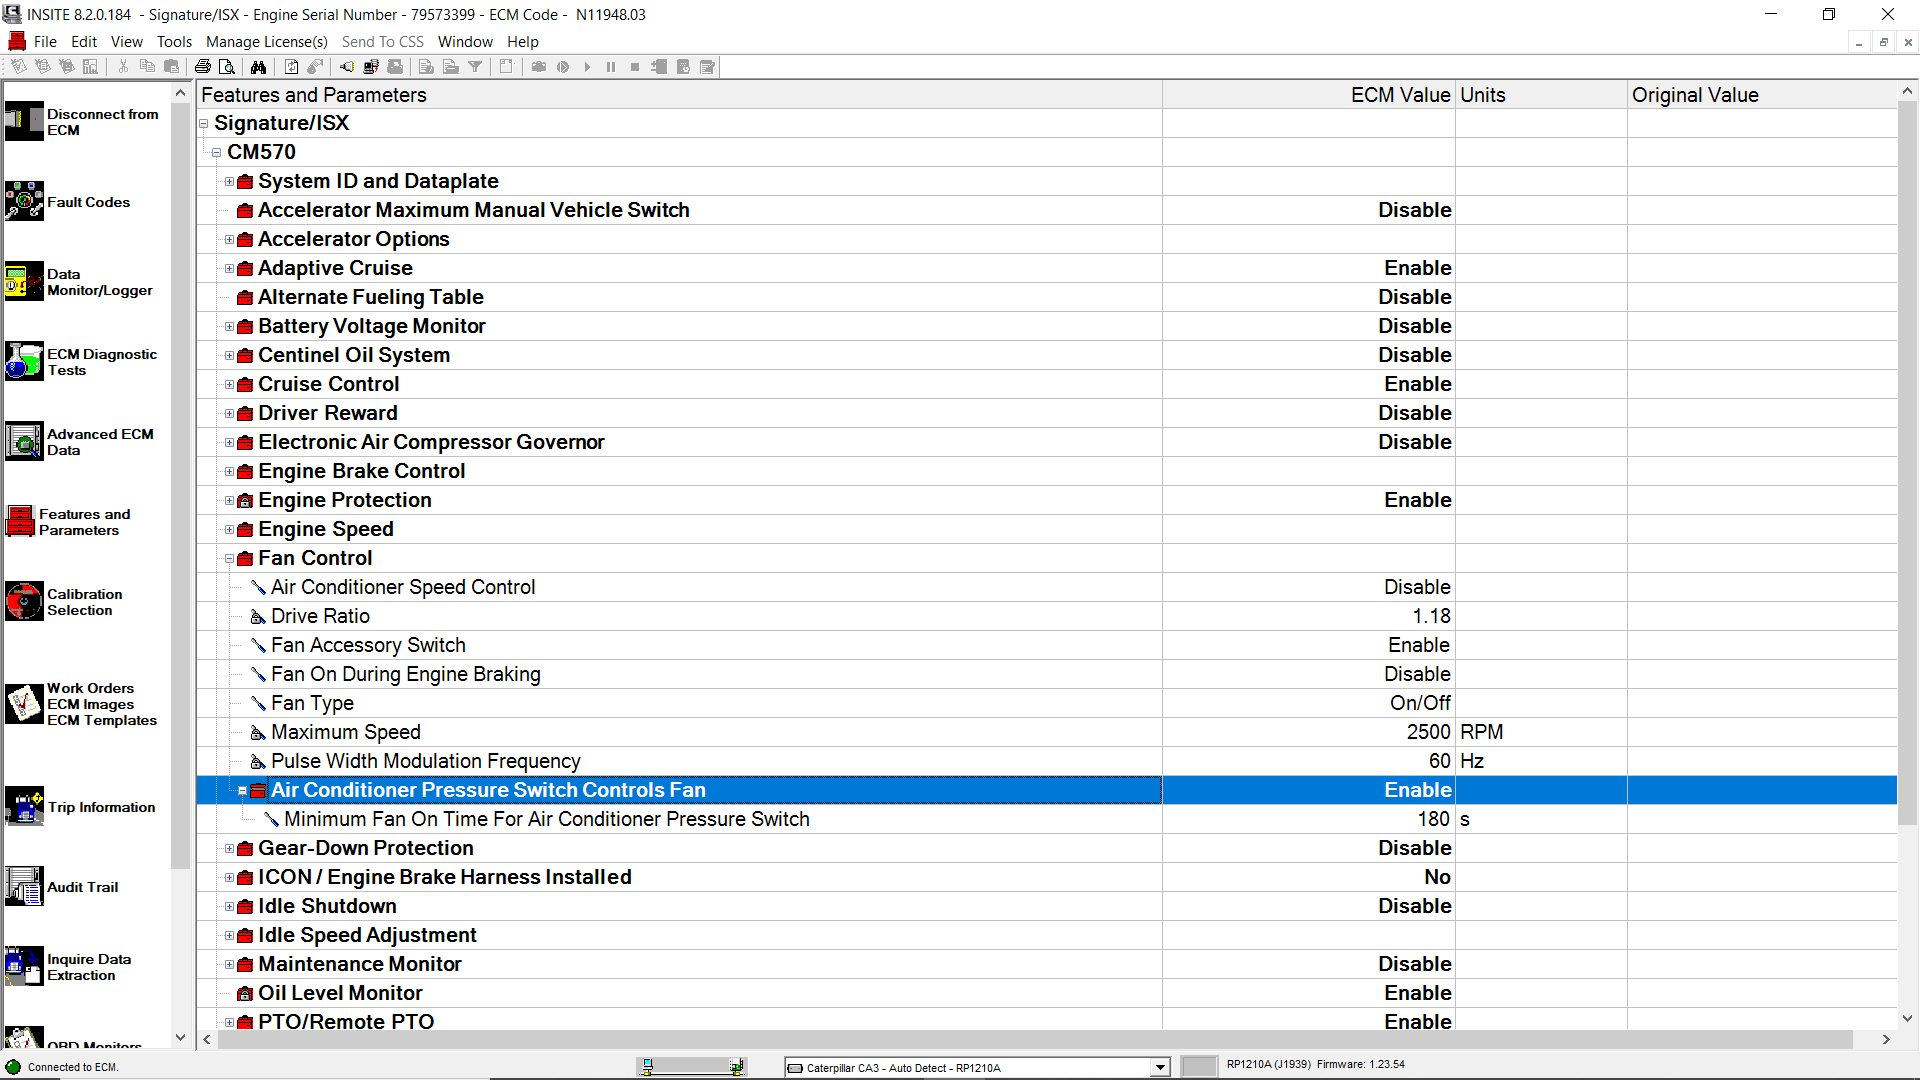Click the Refresh document toolbar icon
1920x1080 pixels.
(291, 67)
